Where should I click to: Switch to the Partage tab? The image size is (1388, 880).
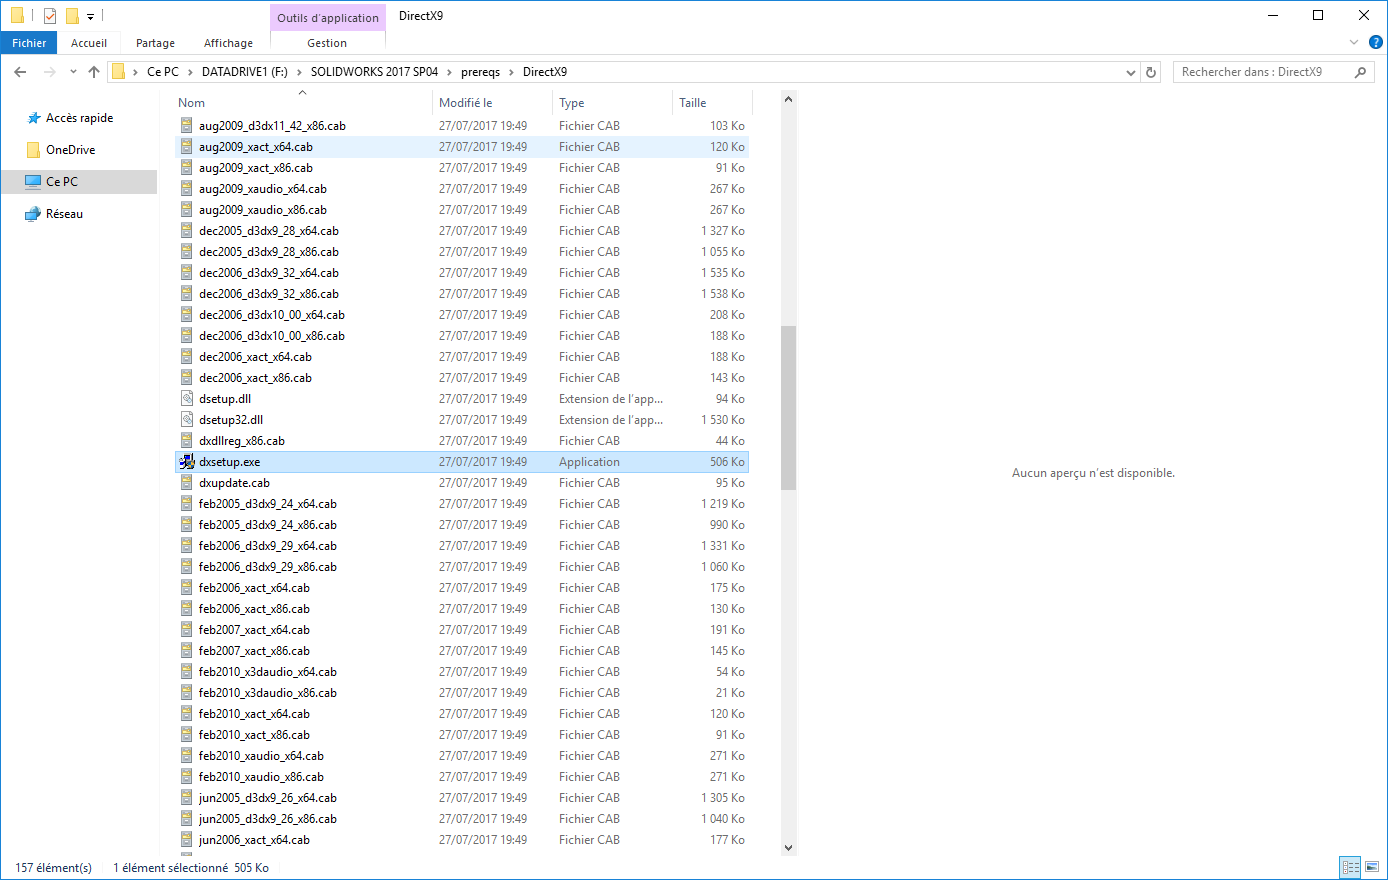tap(155, 43)
